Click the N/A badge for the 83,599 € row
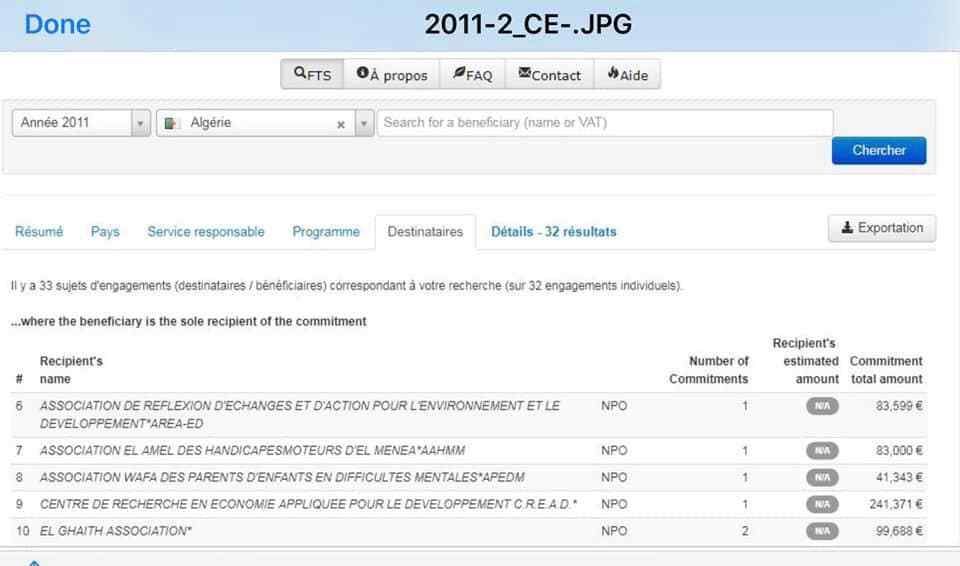The height and width of the screenshot is (566, 960). coord(822,406)
